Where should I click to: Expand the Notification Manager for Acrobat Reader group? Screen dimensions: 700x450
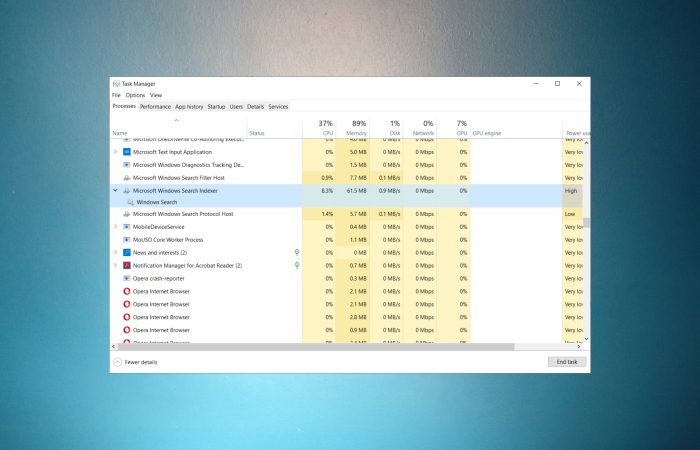pos(115,266)
